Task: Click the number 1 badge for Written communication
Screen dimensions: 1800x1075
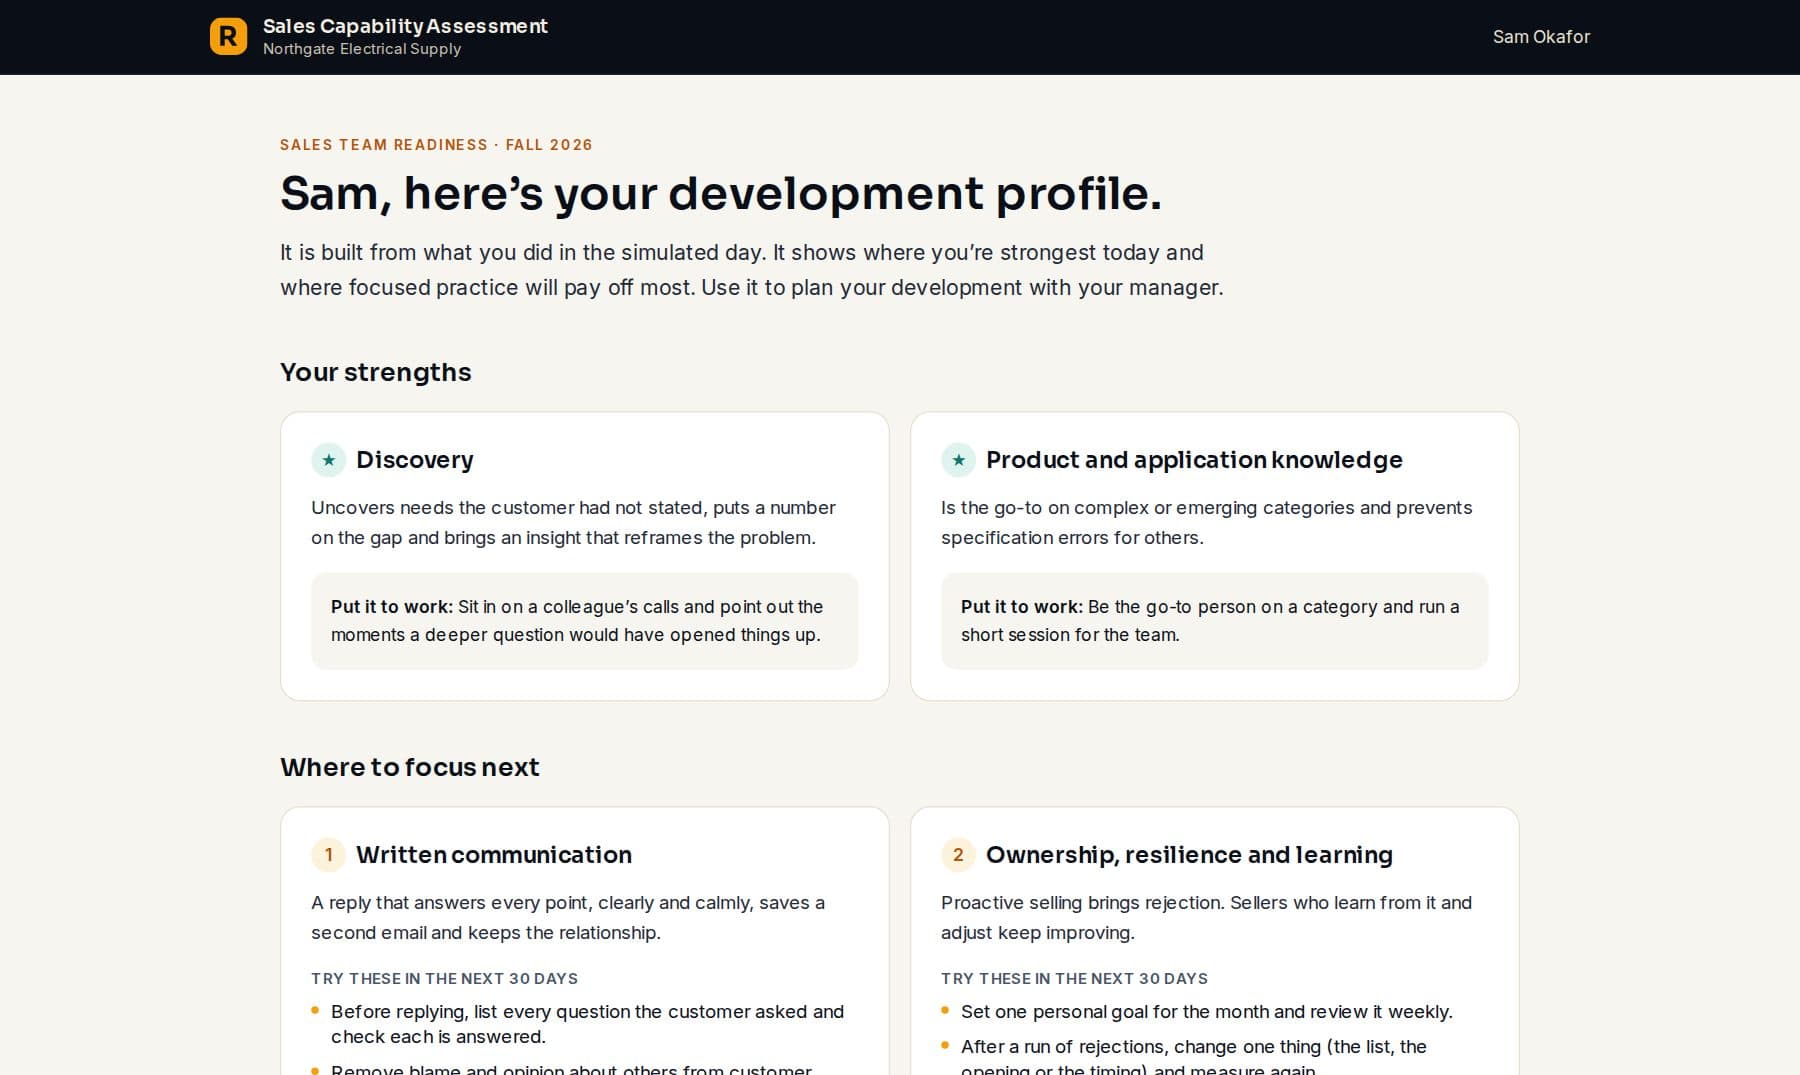Action: pos(328,855)
